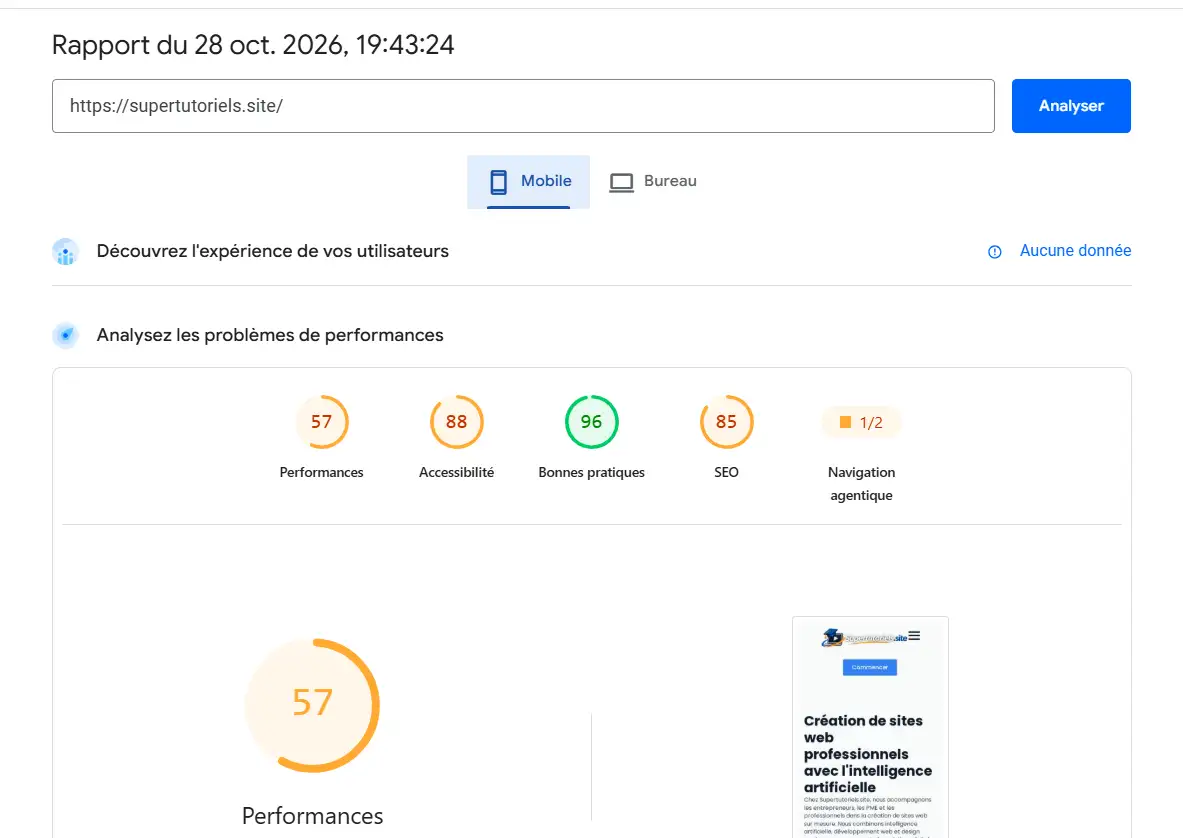This screenshot has width=1183, height=838.
Task: Select the Performances score gauge 57
Action: point(321,422)
